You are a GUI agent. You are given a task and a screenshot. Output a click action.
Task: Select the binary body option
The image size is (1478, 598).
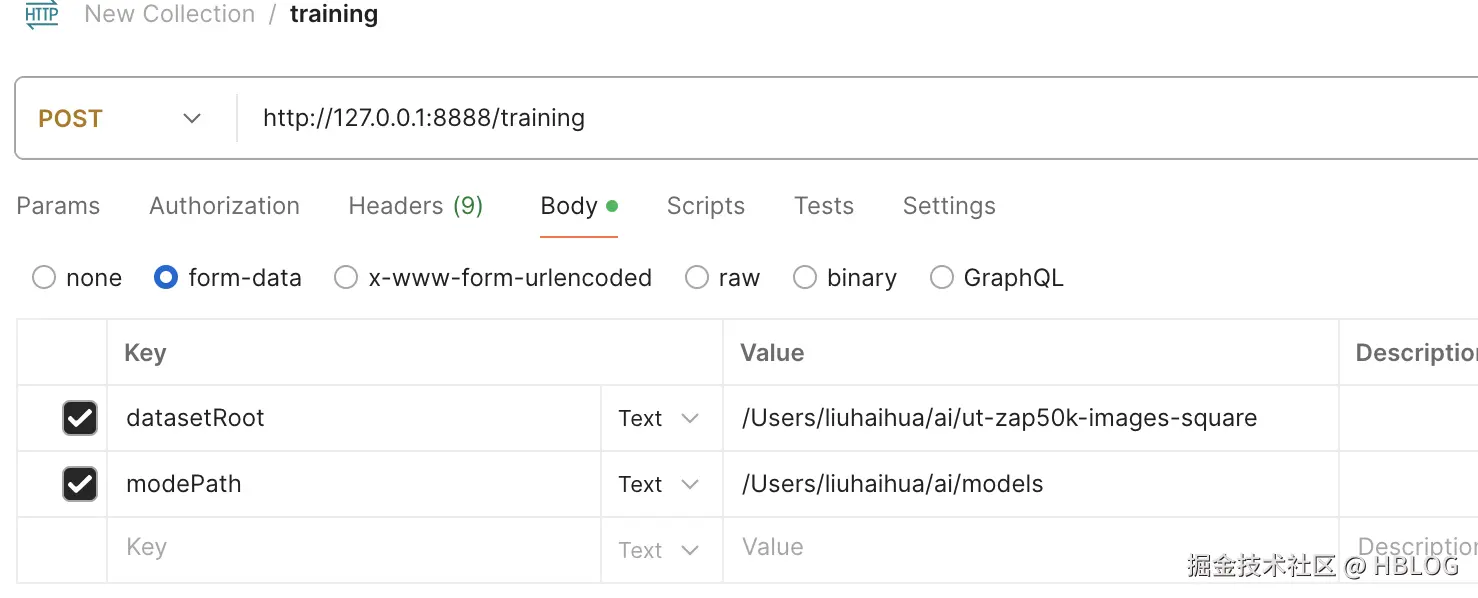[x=805, y=278]
